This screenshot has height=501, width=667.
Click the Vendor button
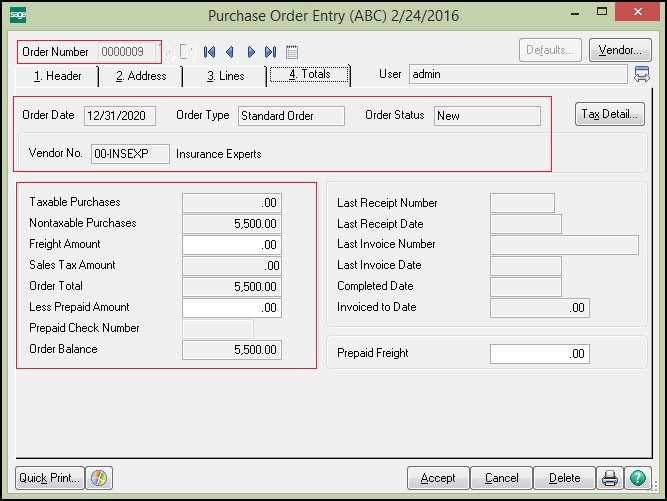620,50
